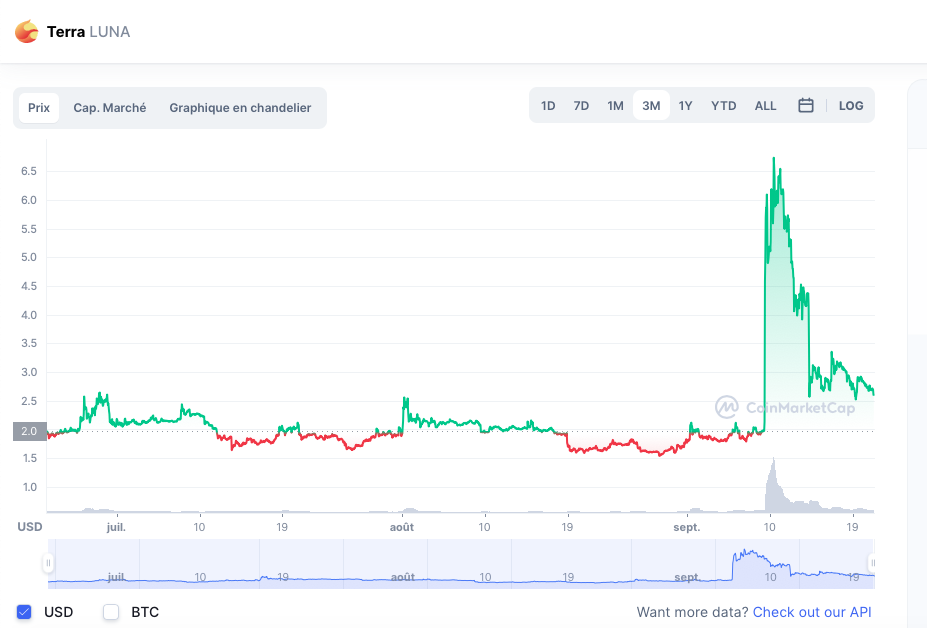Choose the 1Y time range
The image size is (927, 628).
(685, 105)
